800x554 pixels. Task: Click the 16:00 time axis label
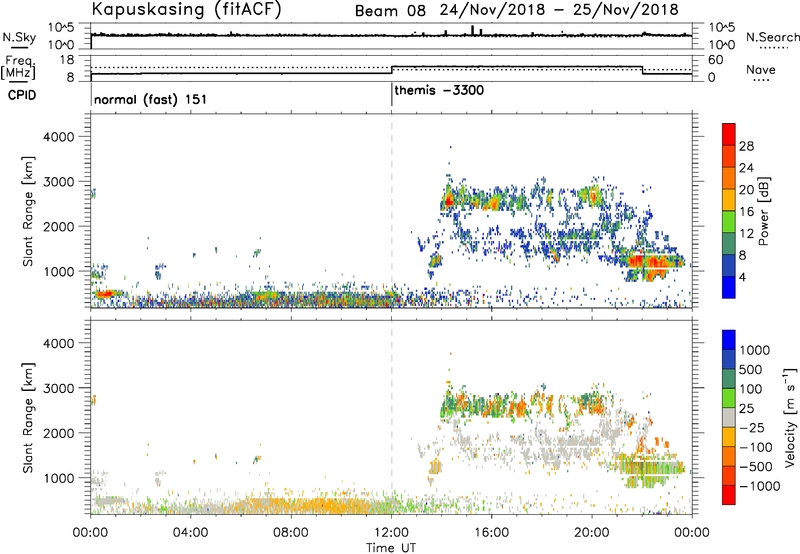(x=491, y=533)
